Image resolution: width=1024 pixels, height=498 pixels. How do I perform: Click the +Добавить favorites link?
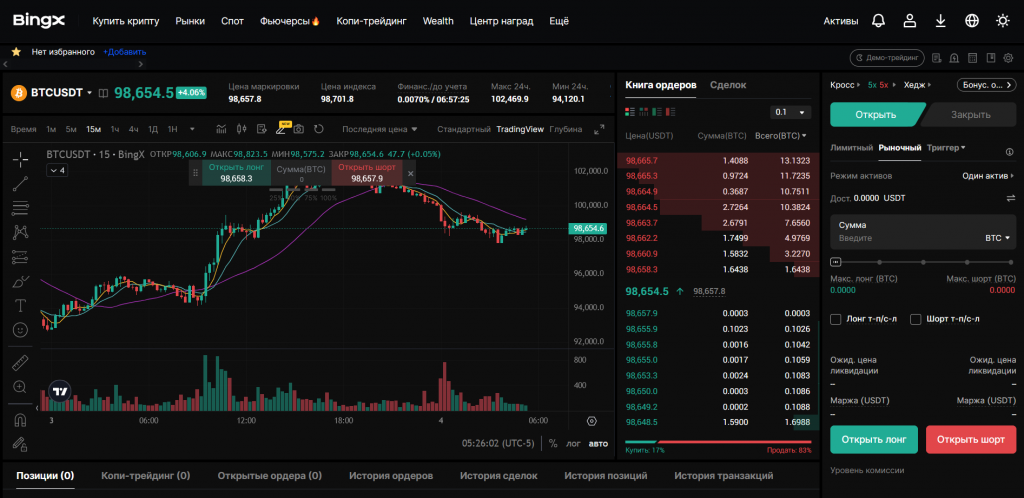click(x=125, y=52)
